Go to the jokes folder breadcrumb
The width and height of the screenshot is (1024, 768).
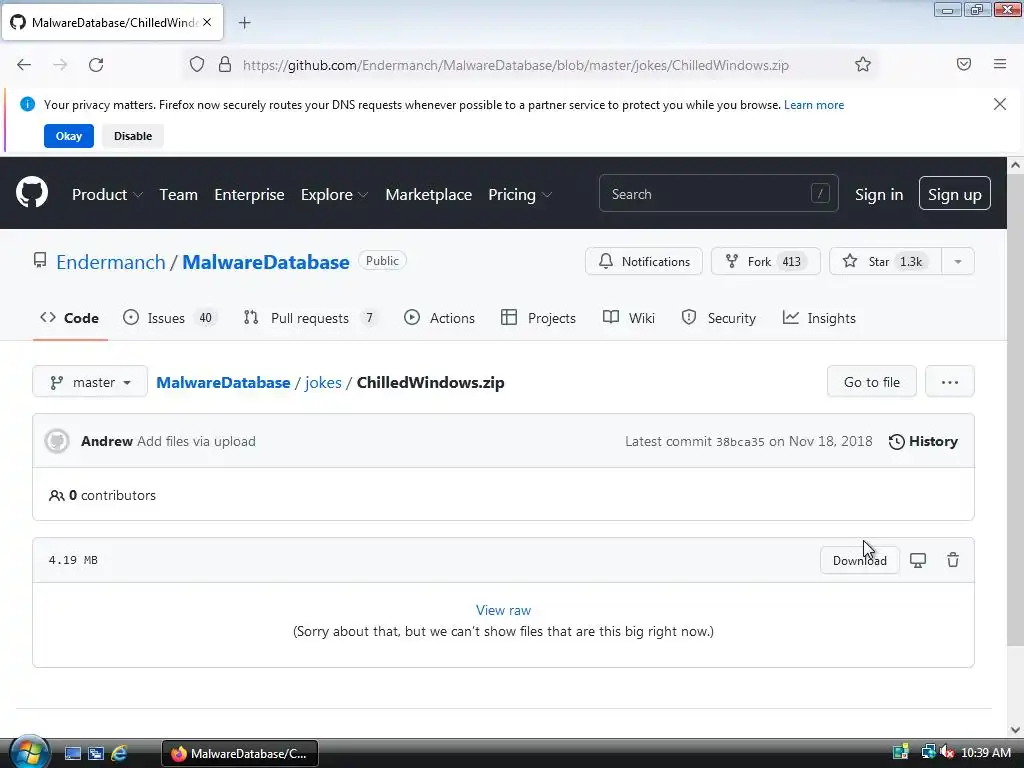tap(323, 382)
